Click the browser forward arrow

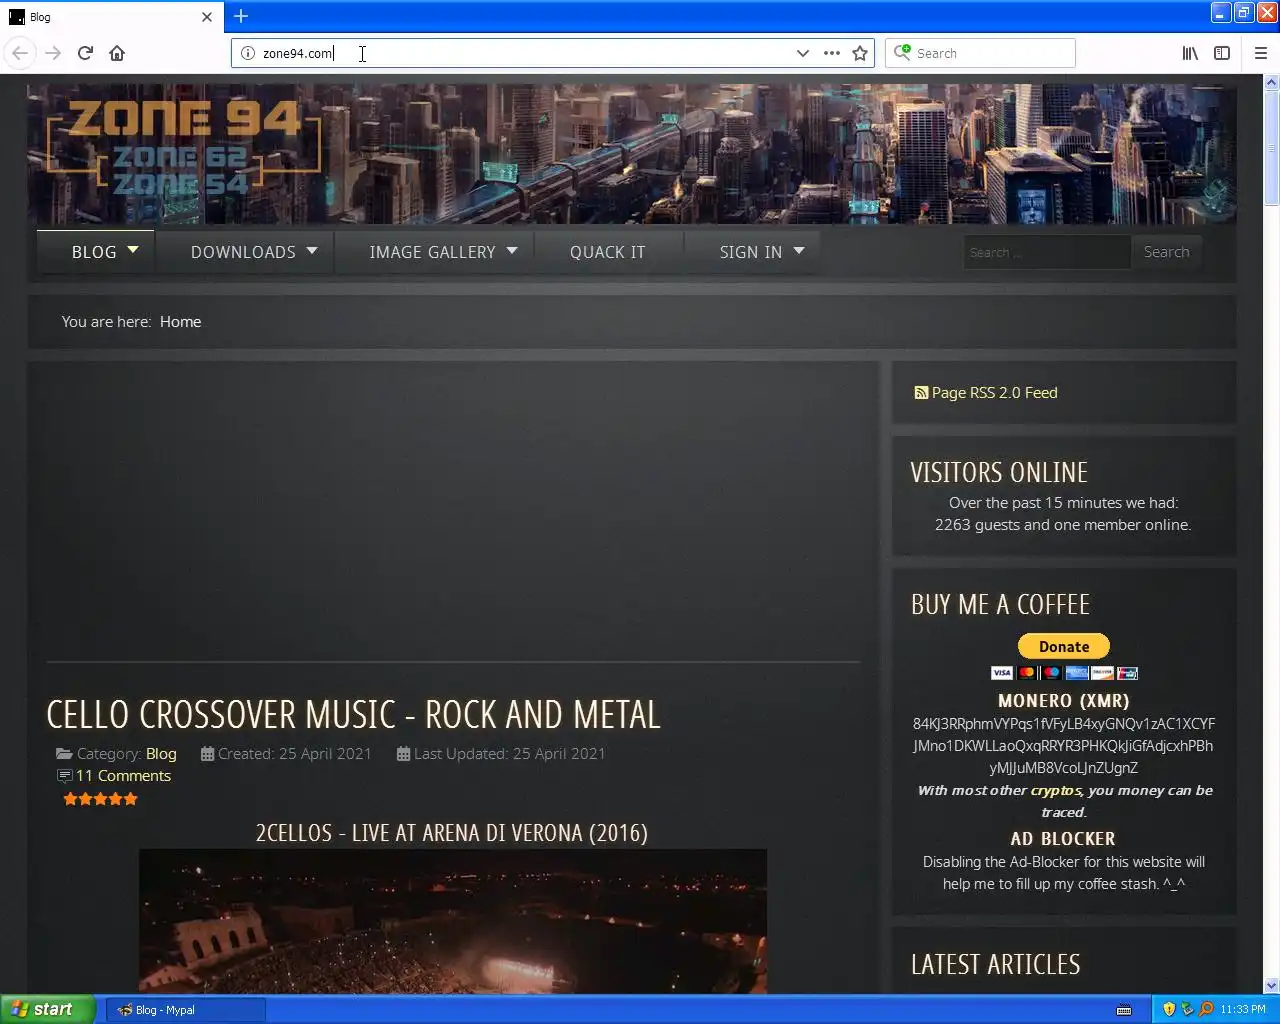click(53, 53)
